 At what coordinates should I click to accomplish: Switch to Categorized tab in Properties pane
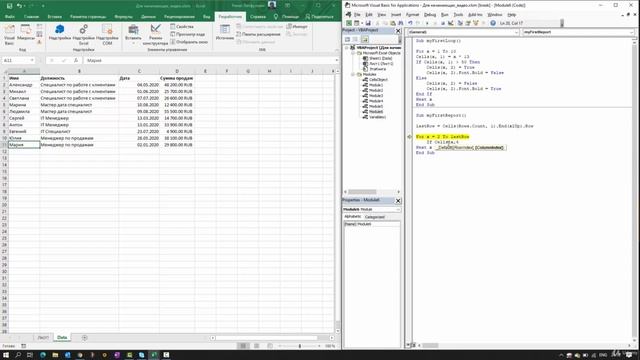click(x=374, y=217)
